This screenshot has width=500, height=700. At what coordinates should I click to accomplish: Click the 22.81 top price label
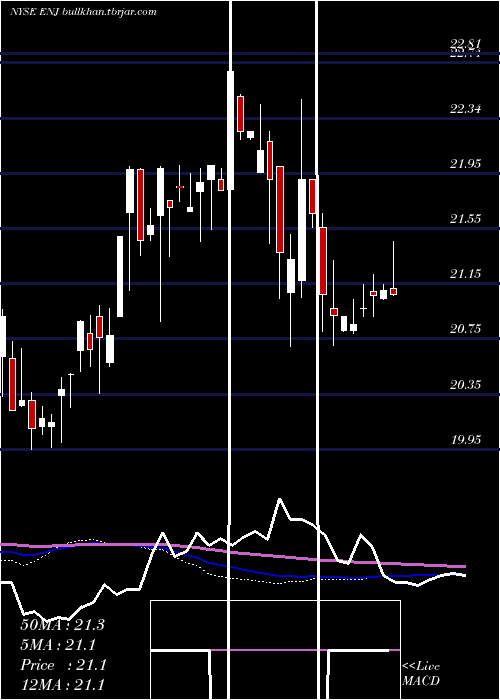coord(465,43)
